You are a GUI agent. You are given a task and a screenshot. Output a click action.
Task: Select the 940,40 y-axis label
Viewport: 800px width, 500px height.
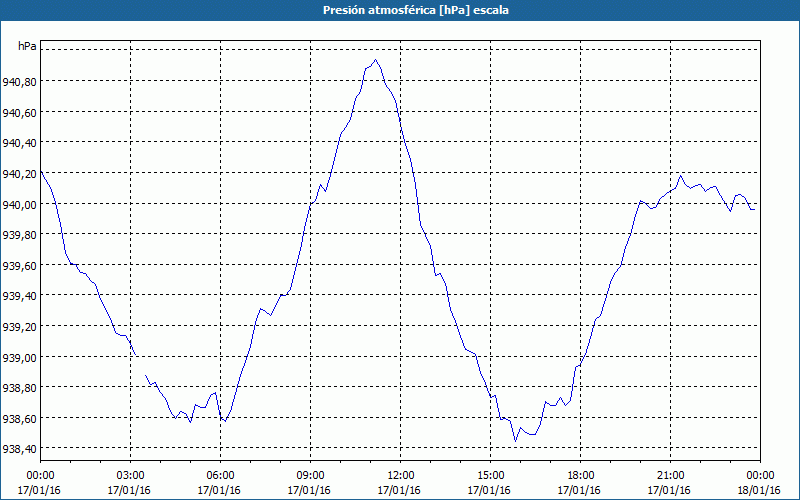pos(19,143)
